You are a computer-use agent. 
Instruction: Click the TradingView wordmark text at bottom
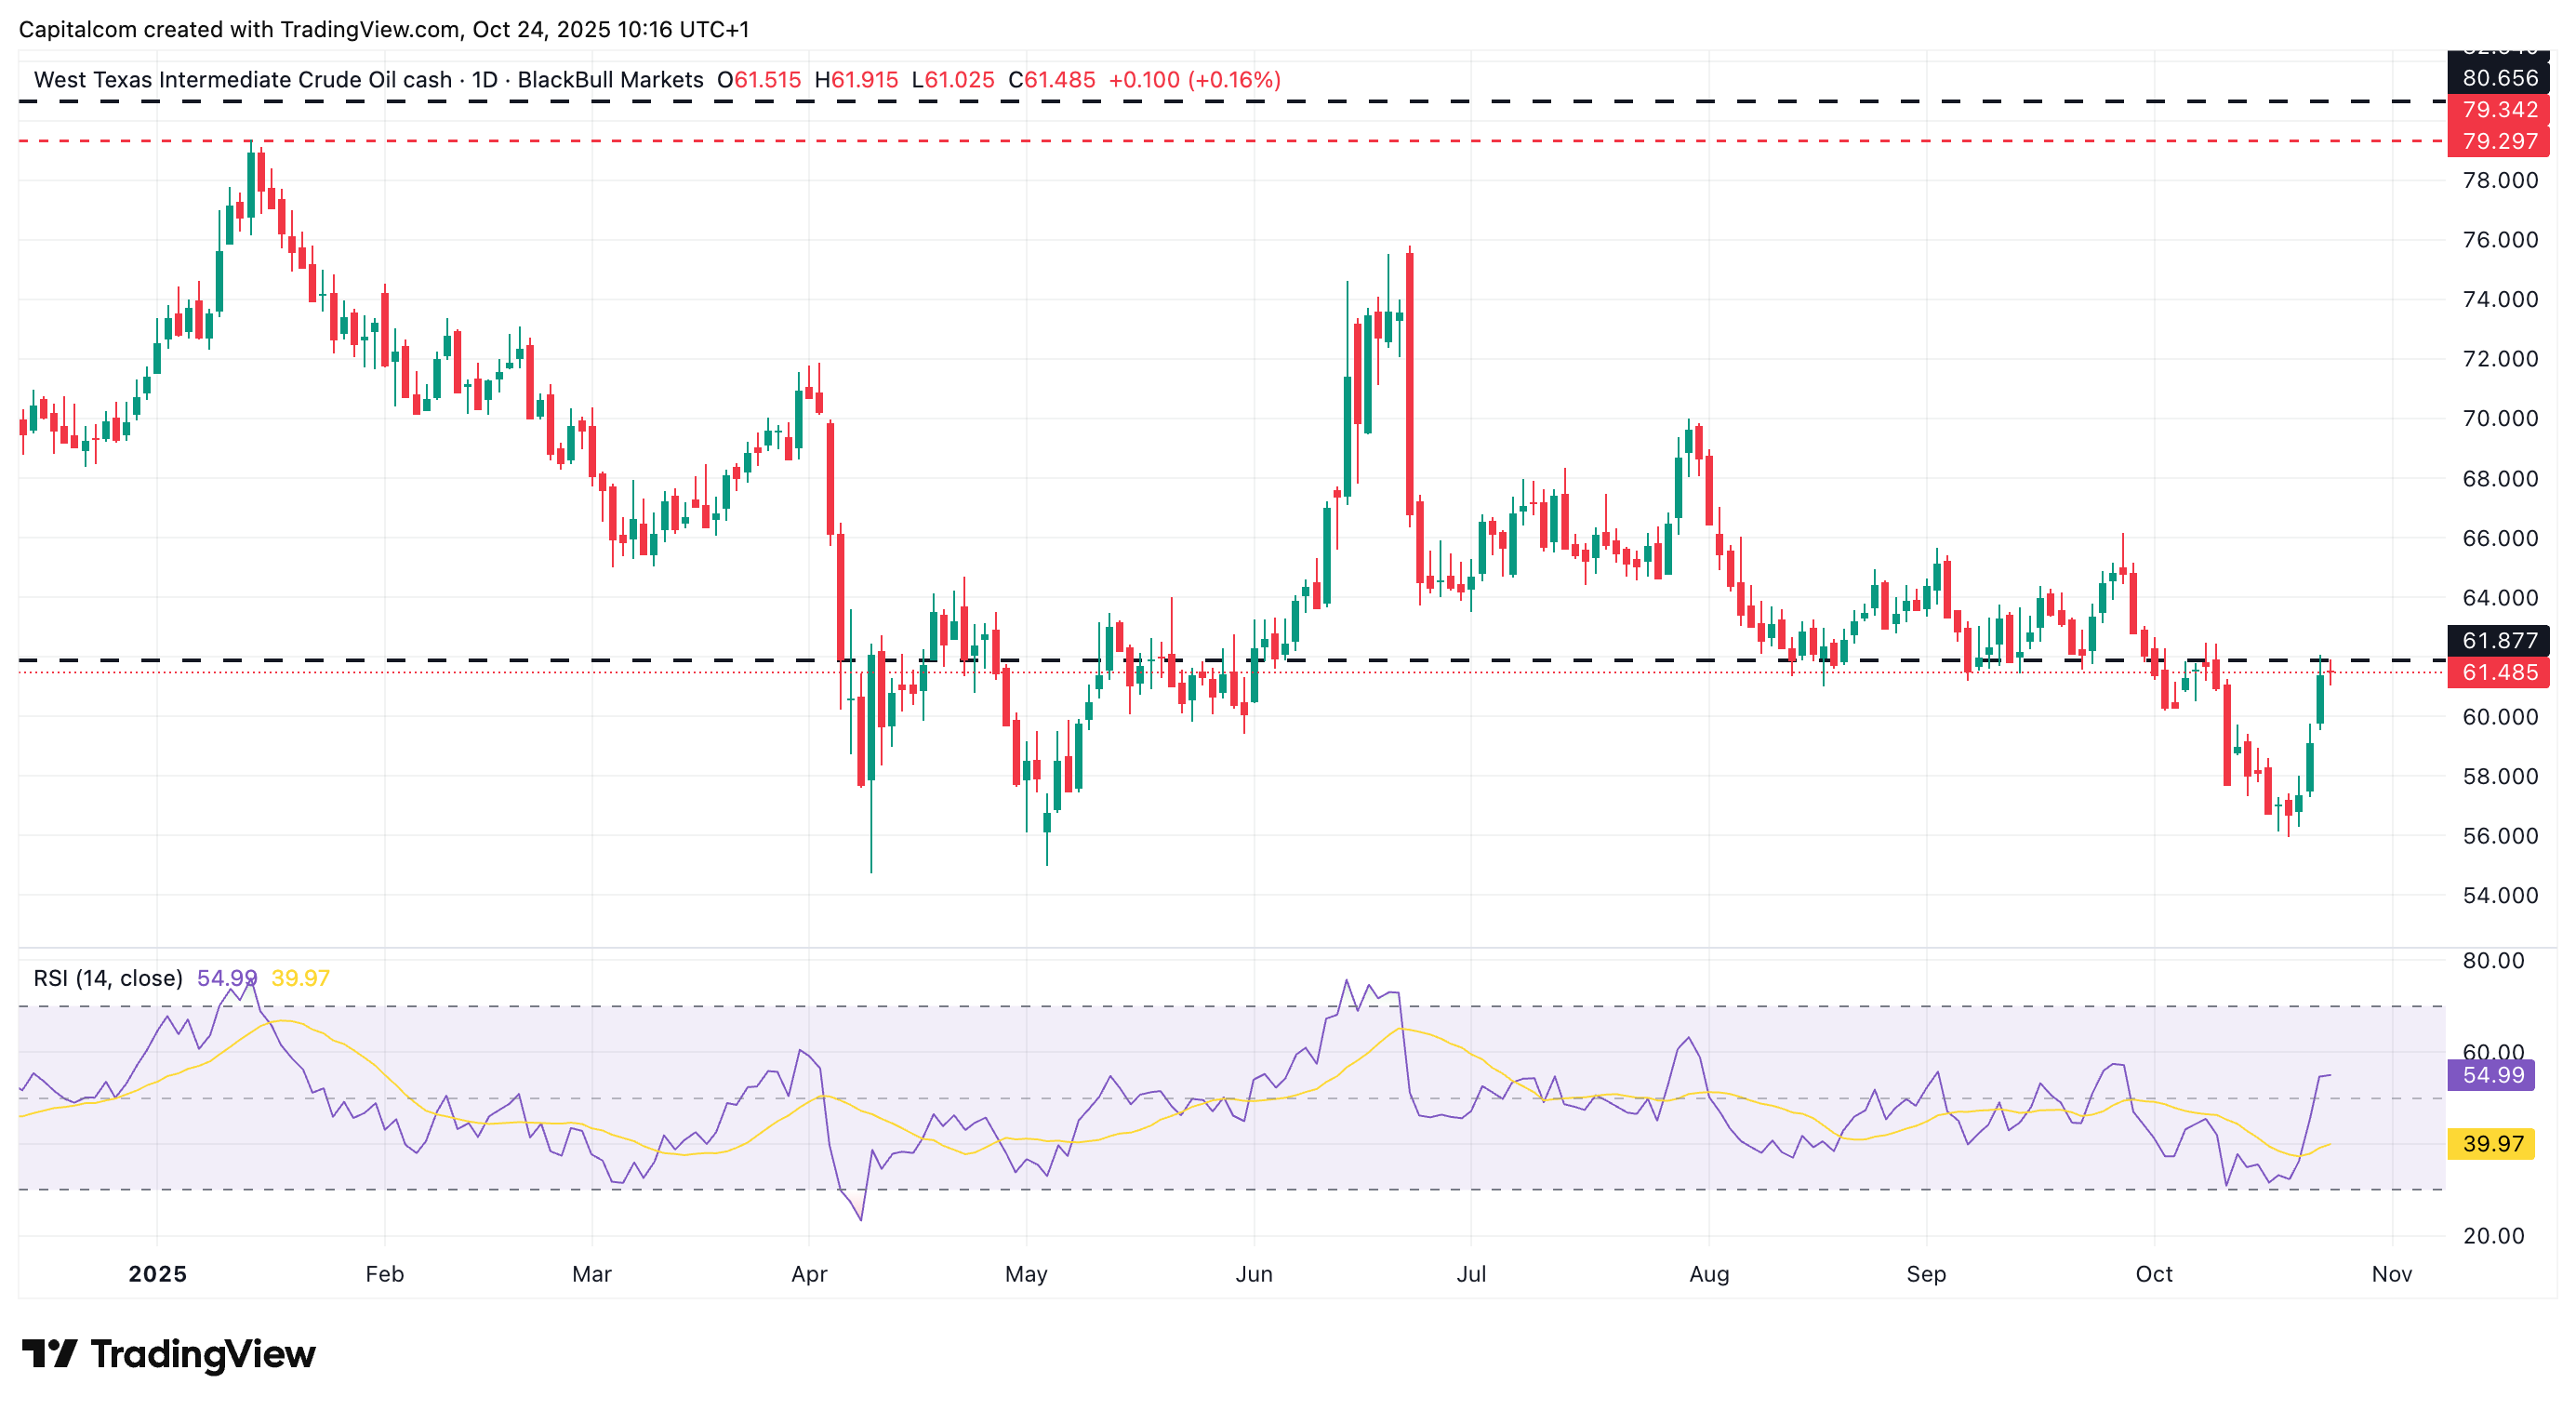[203, 1354]
